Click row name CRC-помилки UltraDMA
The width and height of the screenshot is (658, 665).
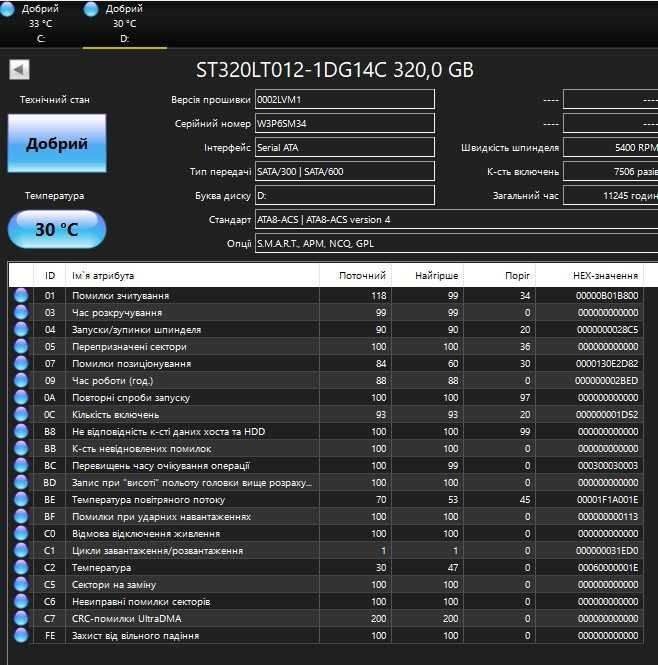tap(126, 618)
